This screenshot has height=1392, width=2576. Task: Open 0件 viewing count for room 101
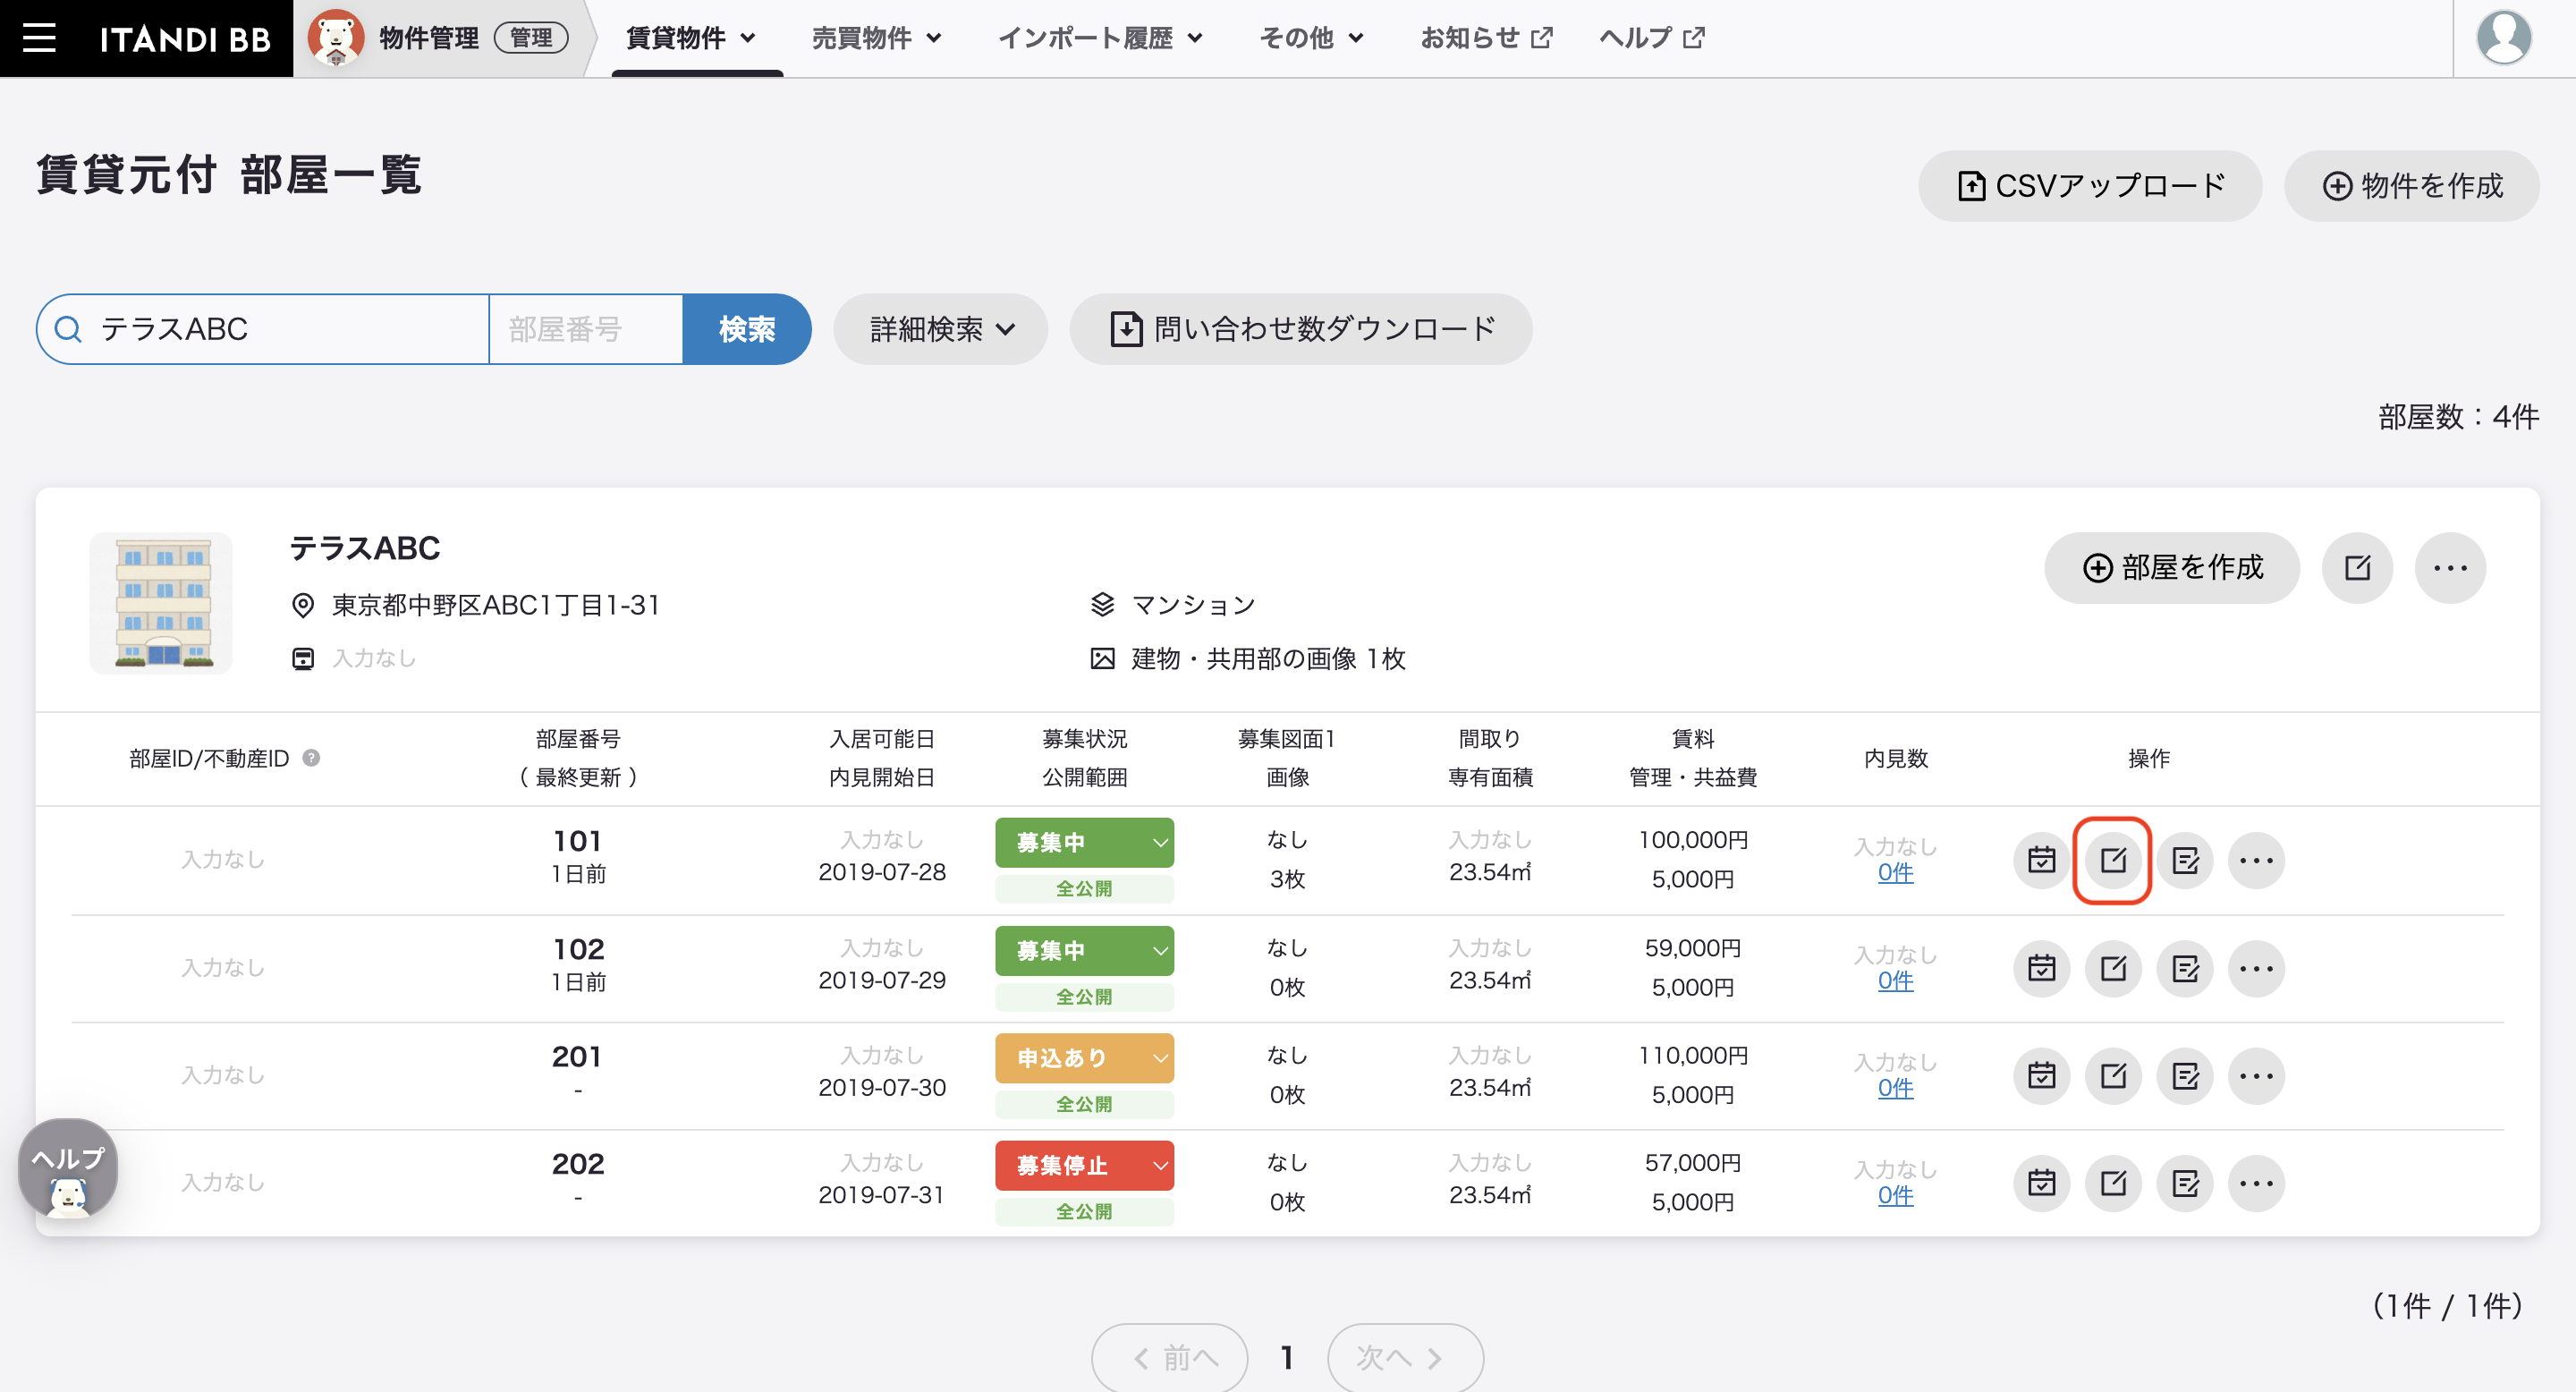coord(1895,873)
